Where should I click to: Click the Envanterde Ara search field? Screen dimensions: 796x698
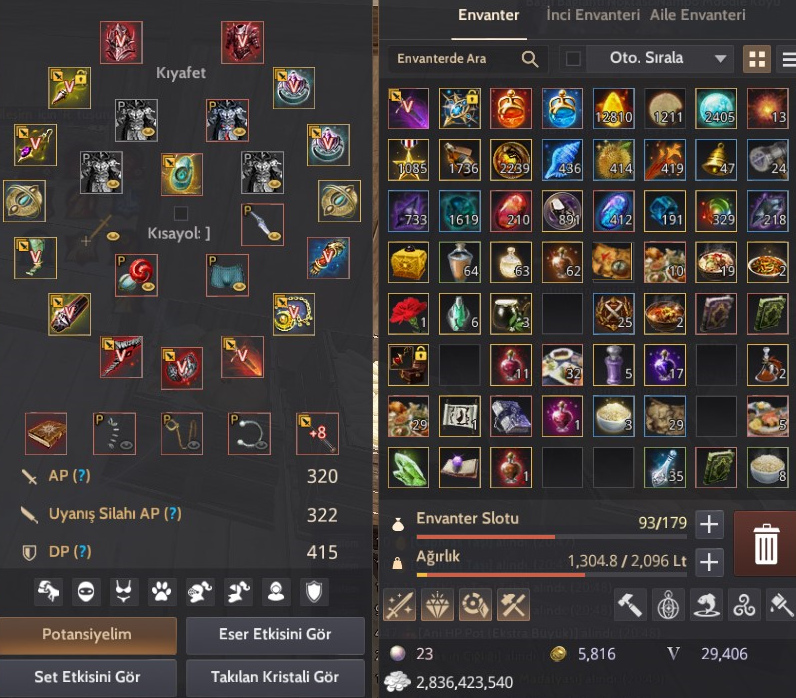pyautogui.click(x=468, y=59)
